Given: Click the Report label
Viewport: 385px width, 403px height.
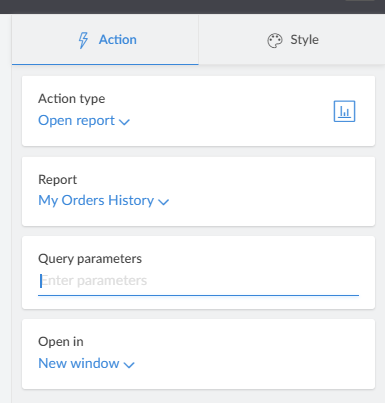Looking at the screenshot, I should (58, 180).
